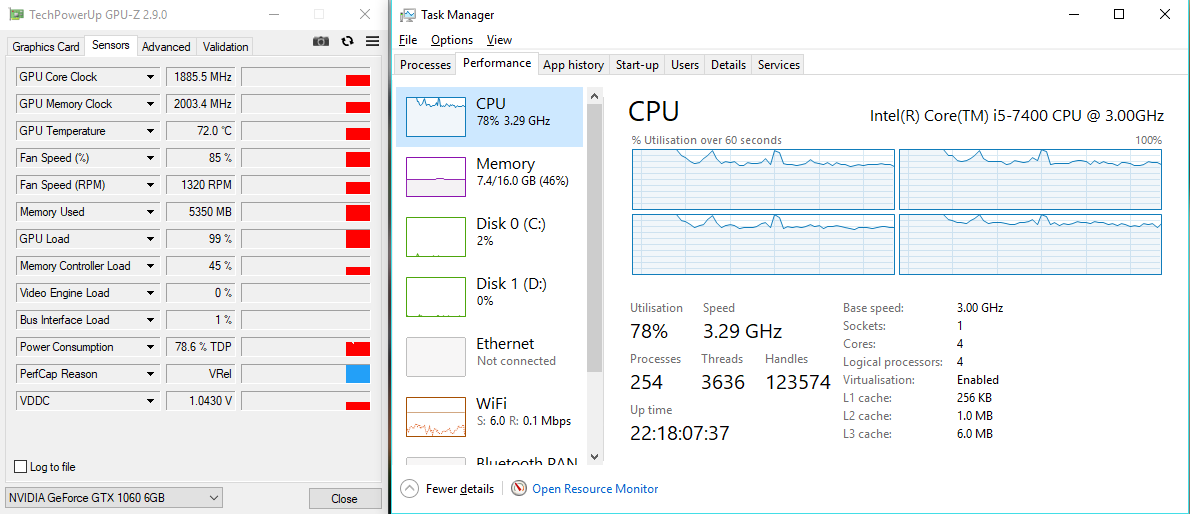Click the GPU-Z refresh icon
This screenshot has height=516, width=1190.
(x=347, y=41)
